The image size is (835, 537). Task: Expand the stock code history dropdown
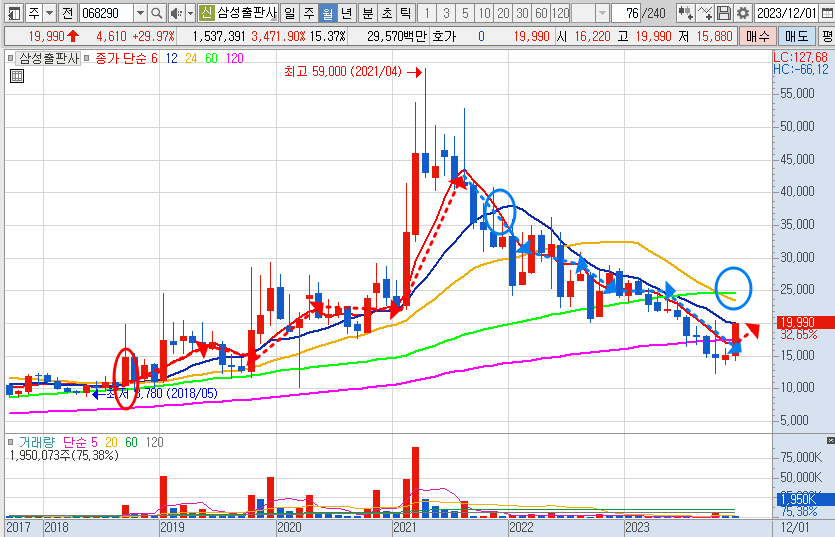(x=140, y=13)
